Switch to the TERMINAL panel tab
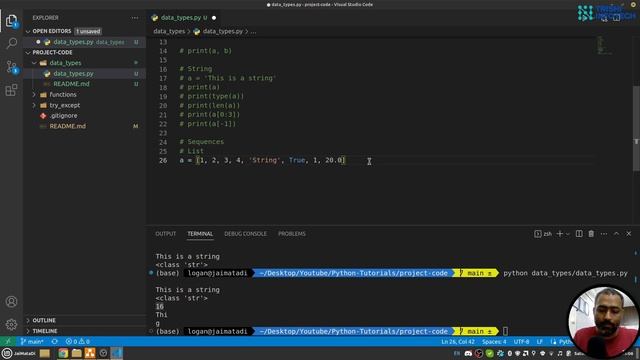The width and height of the screenshot is (640, 360). point(200,233)
